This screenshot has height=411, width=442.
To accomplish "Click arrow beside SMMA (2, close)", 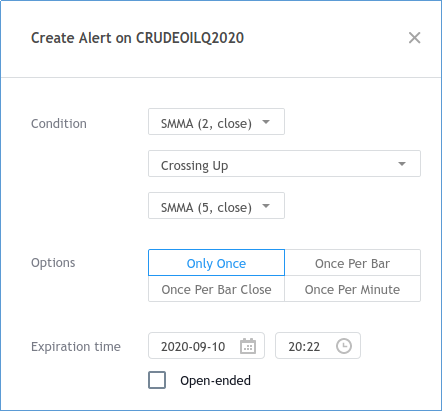I will tap(266, 122).
